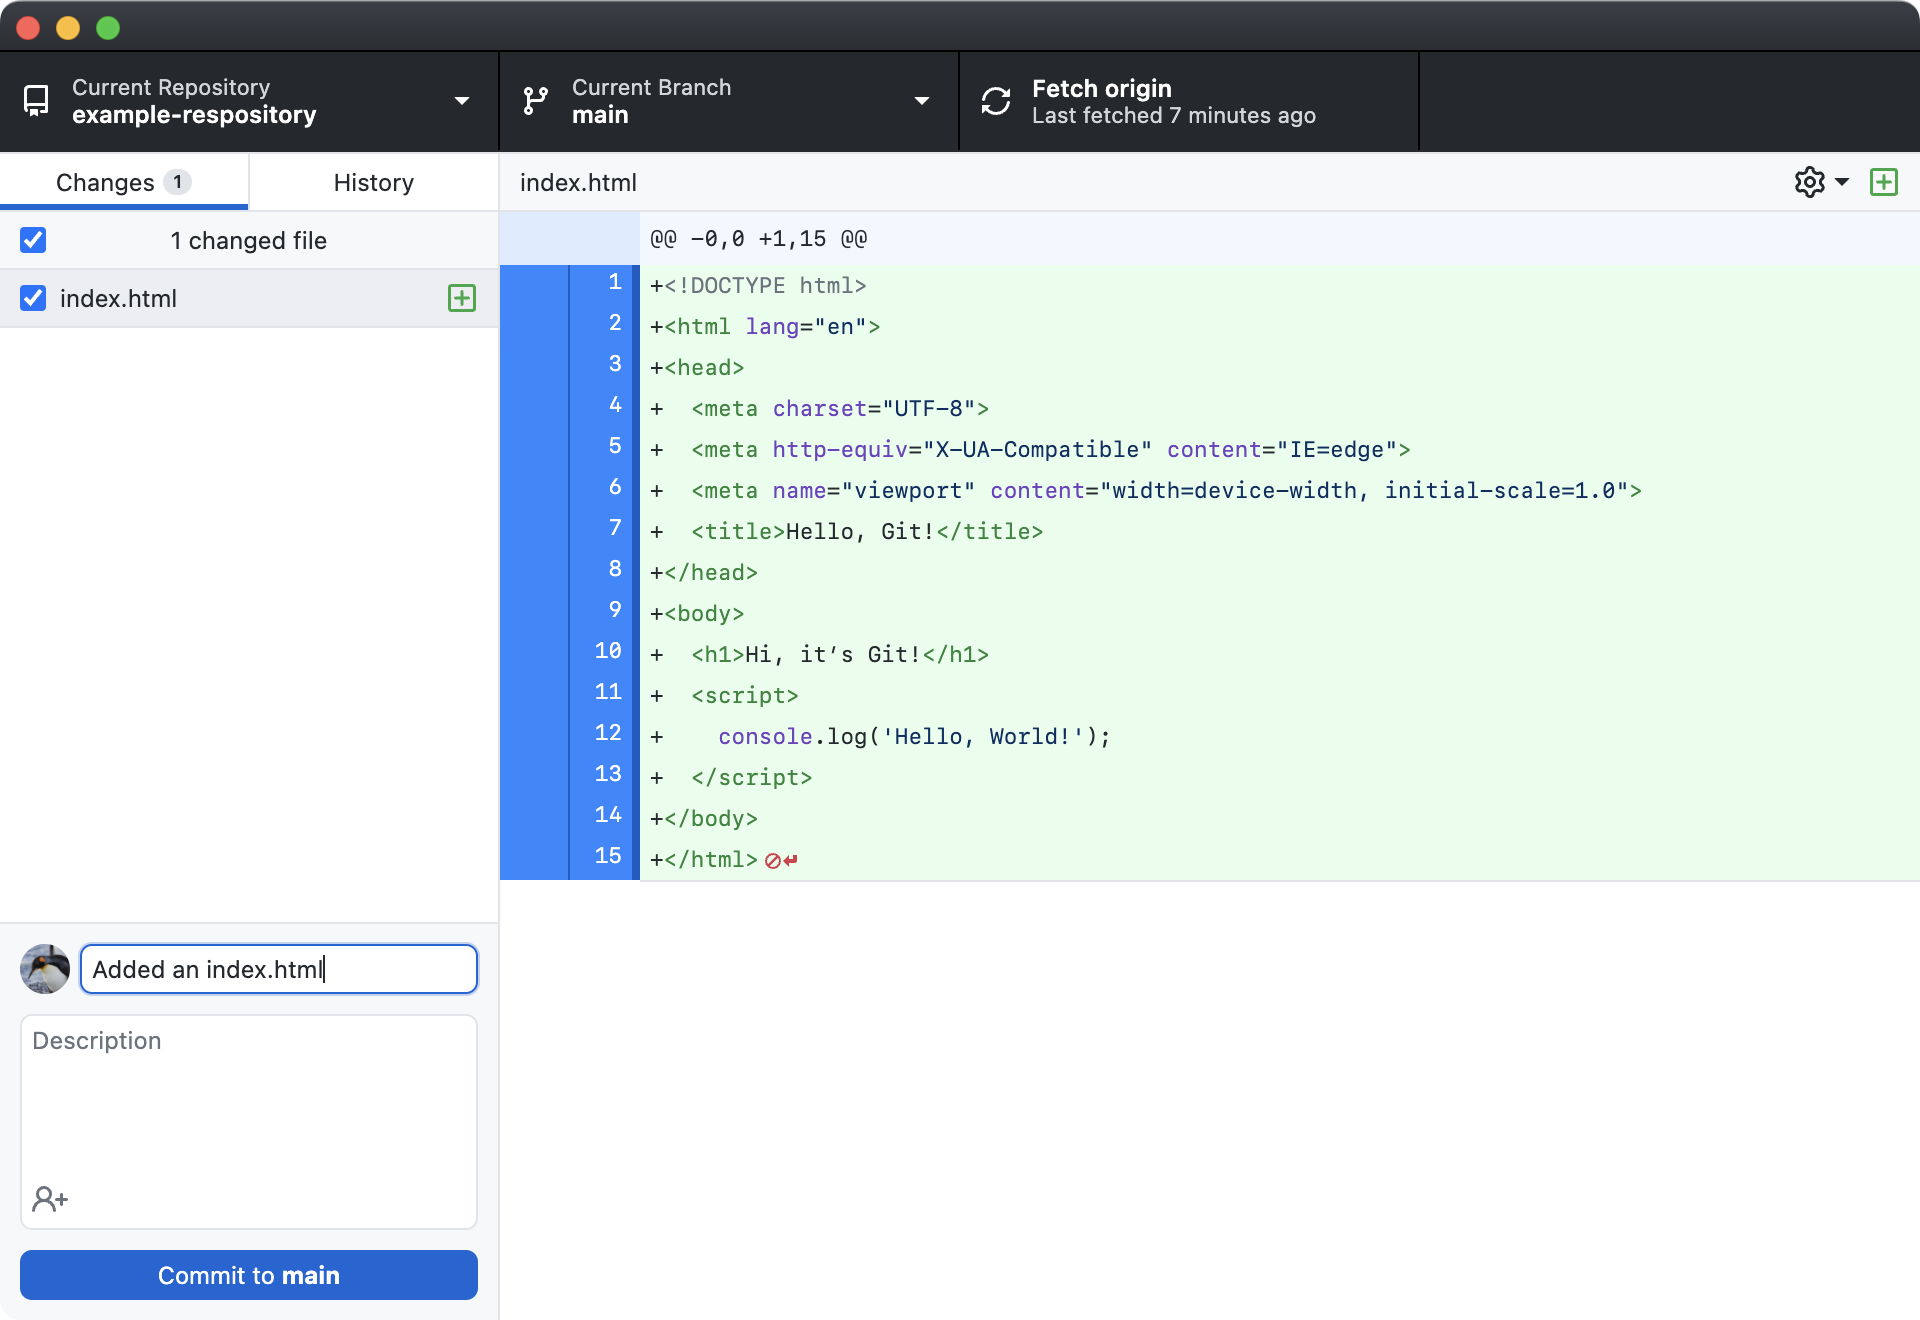
Task: Click the add co-authors icon
Action: (49, 1198)
